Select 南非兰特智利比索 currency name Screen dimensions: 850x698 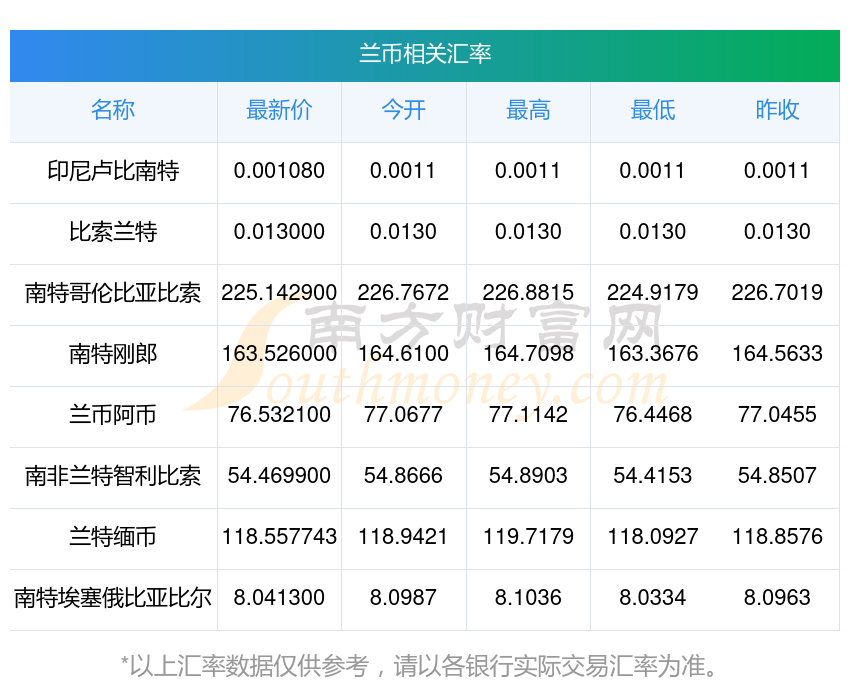click(113, 476)
